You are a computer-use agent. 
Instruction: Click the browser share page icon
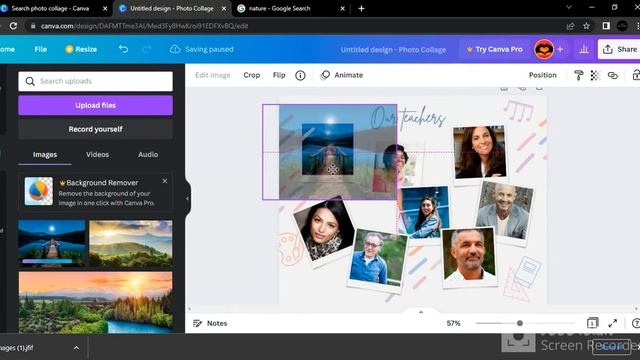(570, 26)
